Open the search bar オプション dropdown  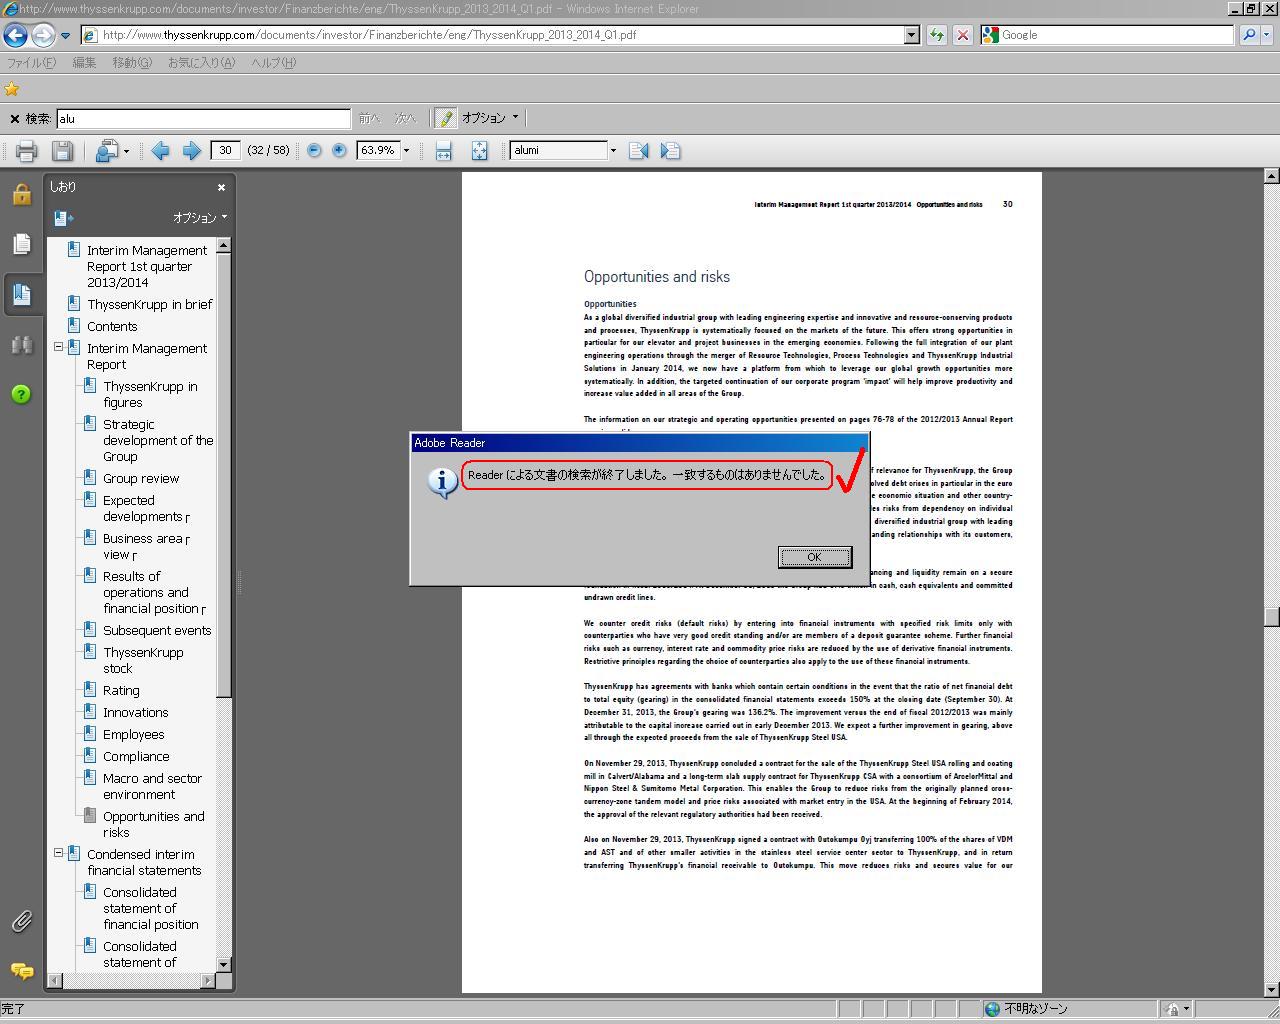click(490, 118)
